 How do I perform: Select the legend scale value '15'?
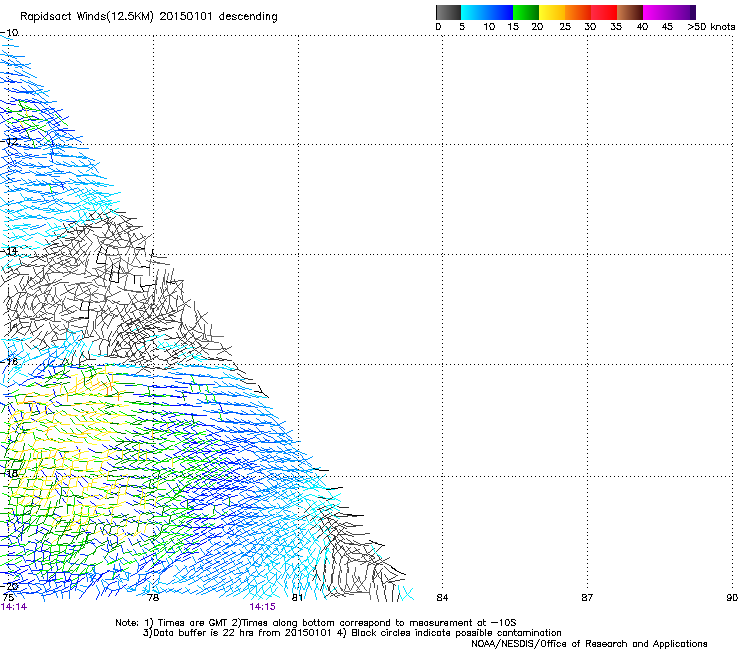tap(513, 27)
